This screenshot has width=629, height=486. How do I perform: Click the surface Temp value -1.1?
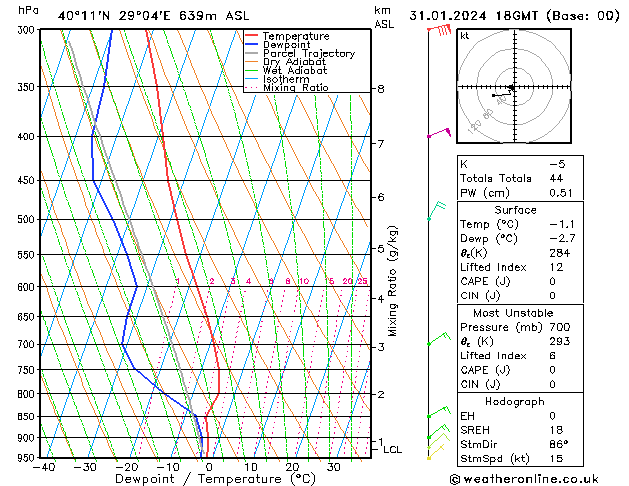point(562,224)
